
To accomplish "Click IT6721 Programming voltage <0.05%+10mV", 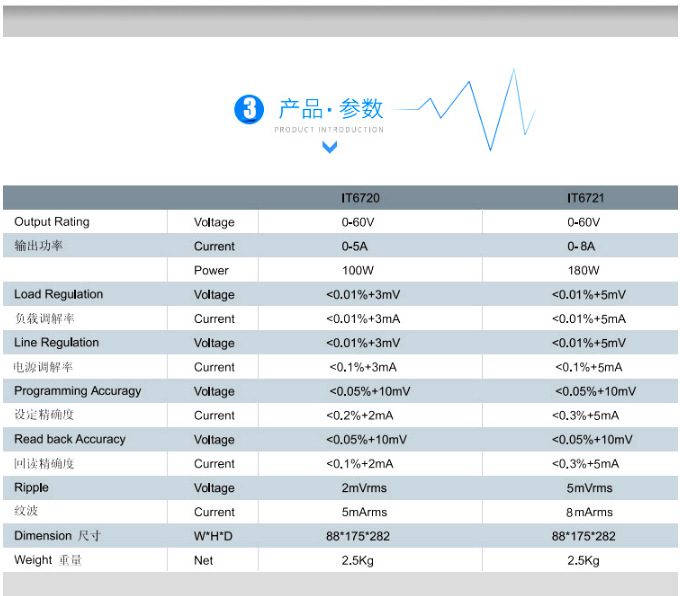I will coord(595,391).
